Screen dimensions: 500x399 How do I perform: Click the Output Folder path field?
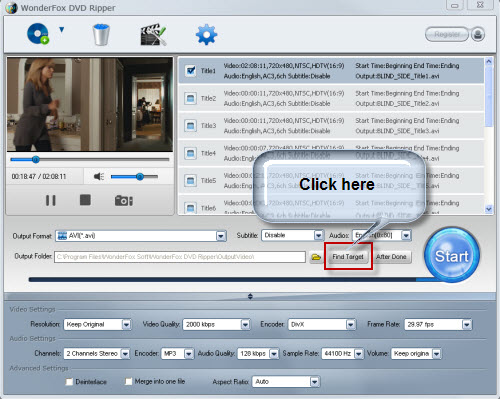180,257
